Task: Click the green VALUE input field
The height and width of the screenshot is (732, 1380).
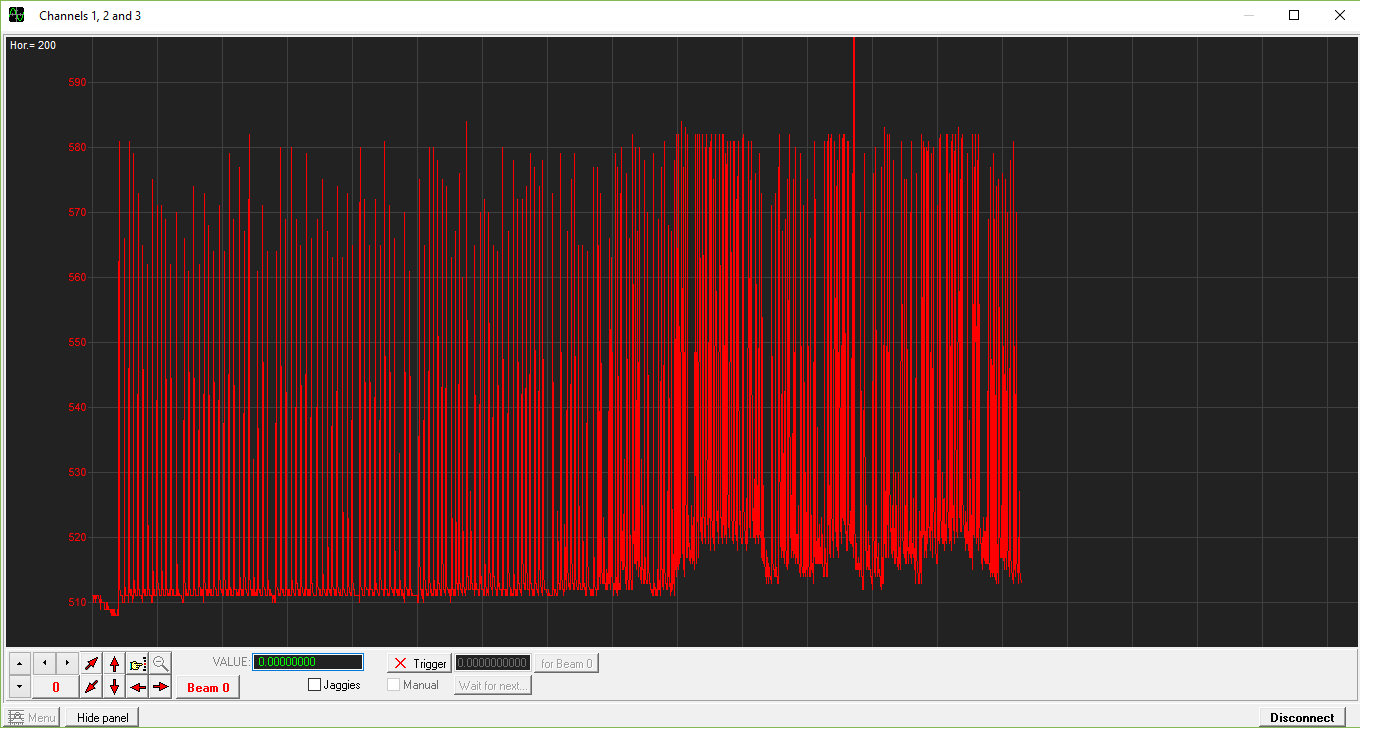Action: coord(308,662)
